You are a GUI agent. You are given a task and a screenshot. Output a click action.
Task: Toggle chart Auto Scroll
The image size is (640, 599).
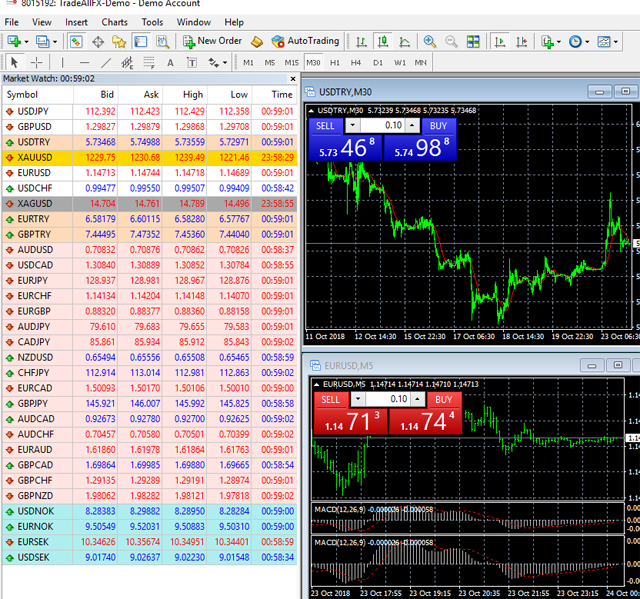point(500,42)
